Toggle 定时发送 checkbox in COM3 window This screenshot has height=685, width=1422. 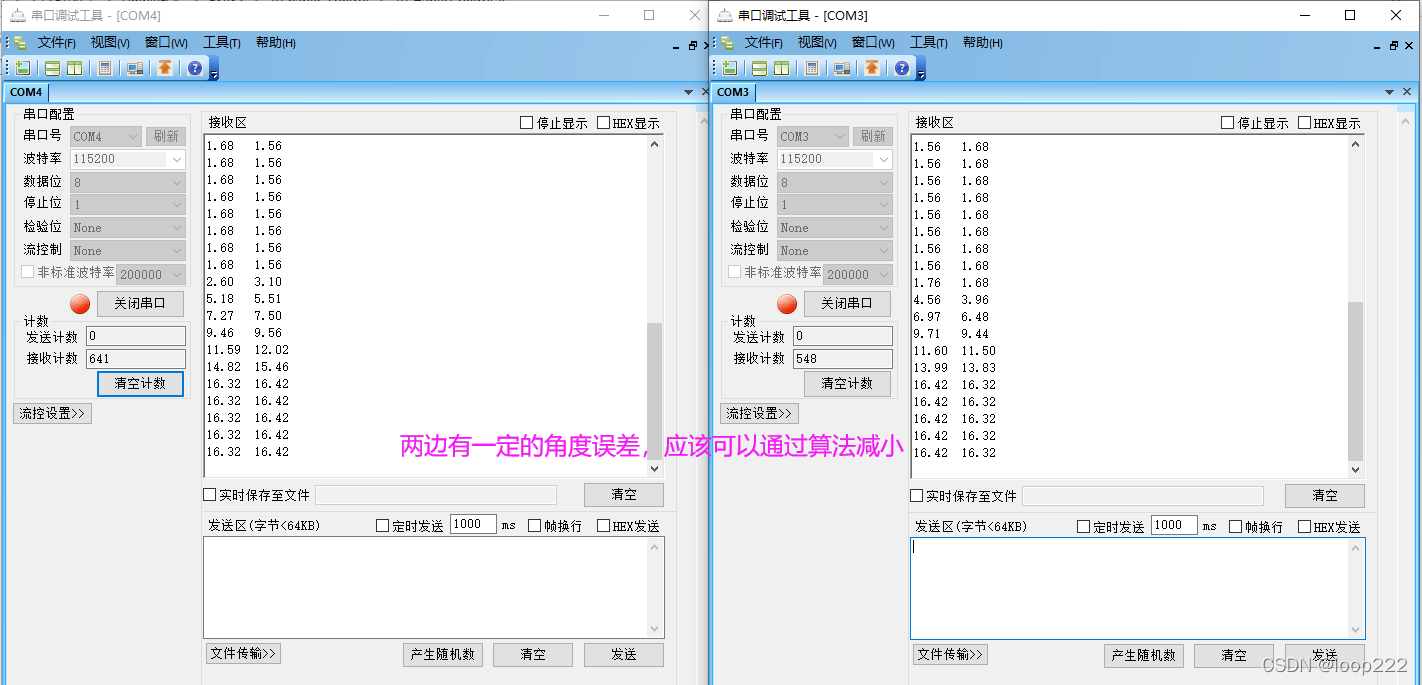click(x=1084, y=527)
